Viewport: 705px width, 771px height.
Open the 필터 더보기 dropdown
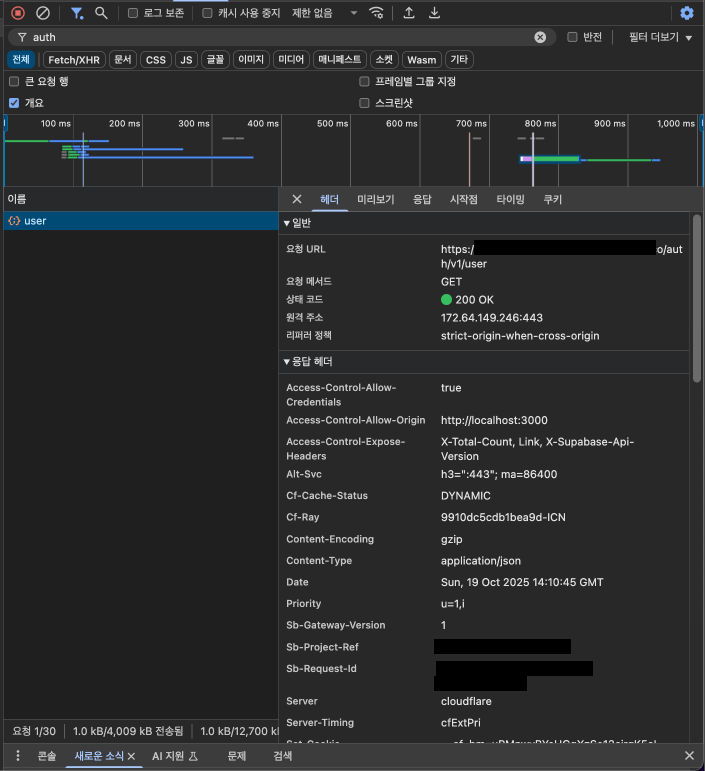pyautogui.click(x=660, y=37)
